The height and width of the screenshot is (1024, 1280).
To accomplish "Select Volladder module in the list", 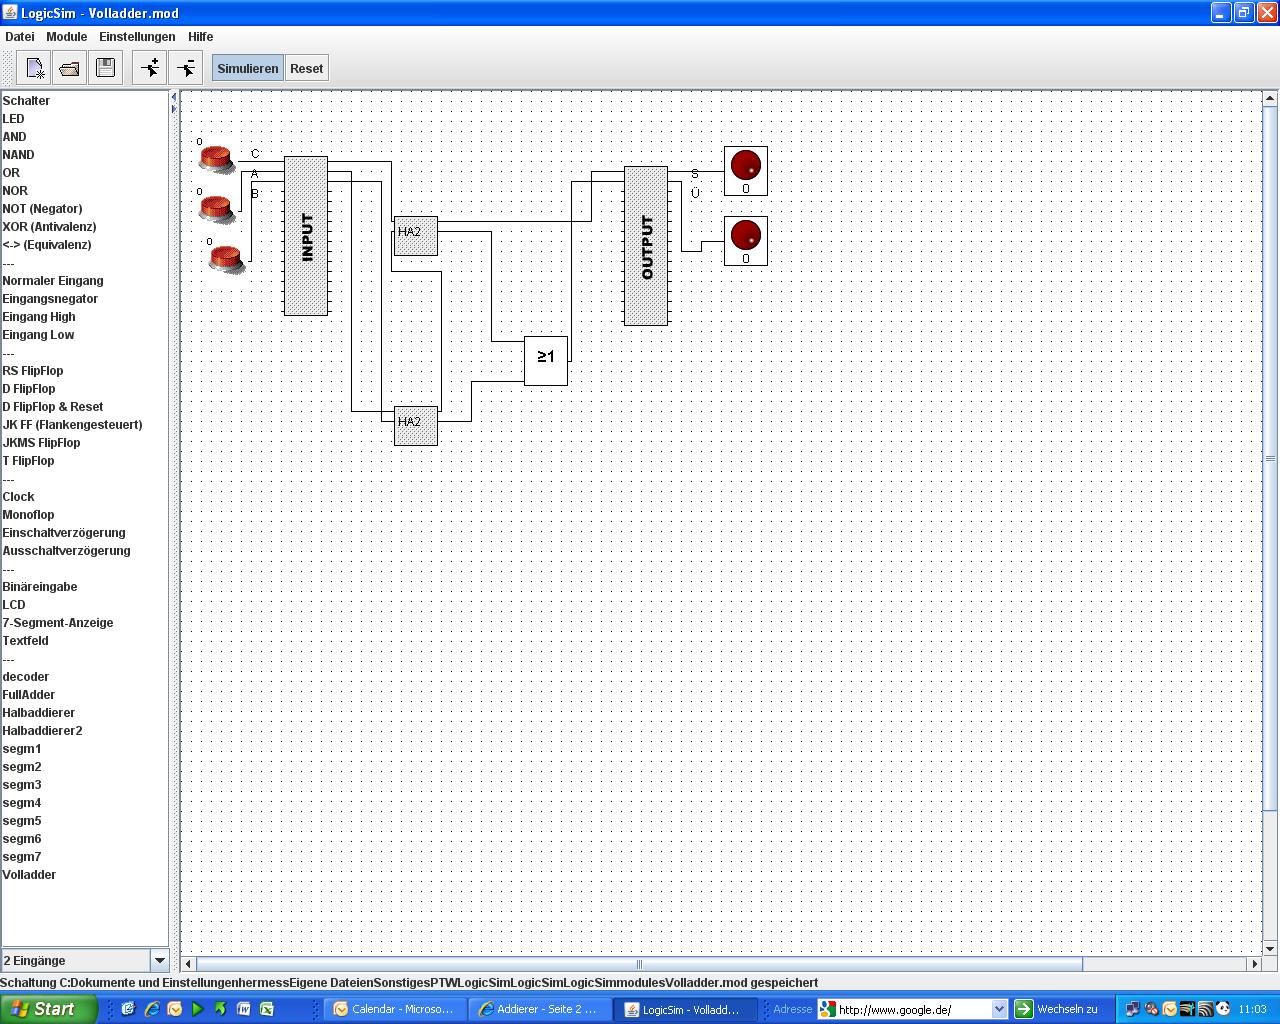I will tap(29, 875).
